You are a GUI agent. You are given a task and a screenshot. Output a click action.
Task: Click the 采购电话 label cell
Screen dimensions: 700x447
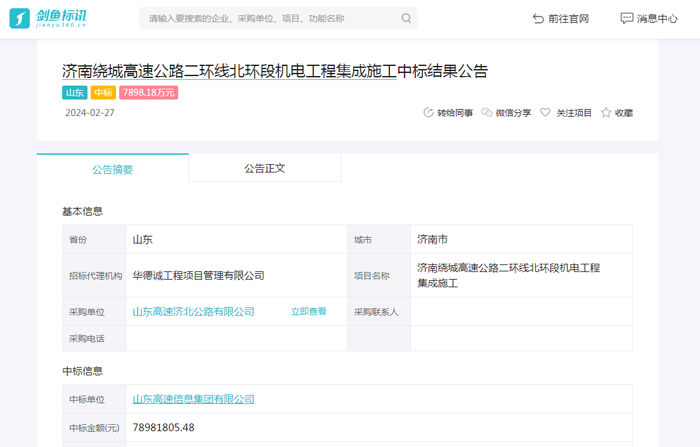point(94,338)
